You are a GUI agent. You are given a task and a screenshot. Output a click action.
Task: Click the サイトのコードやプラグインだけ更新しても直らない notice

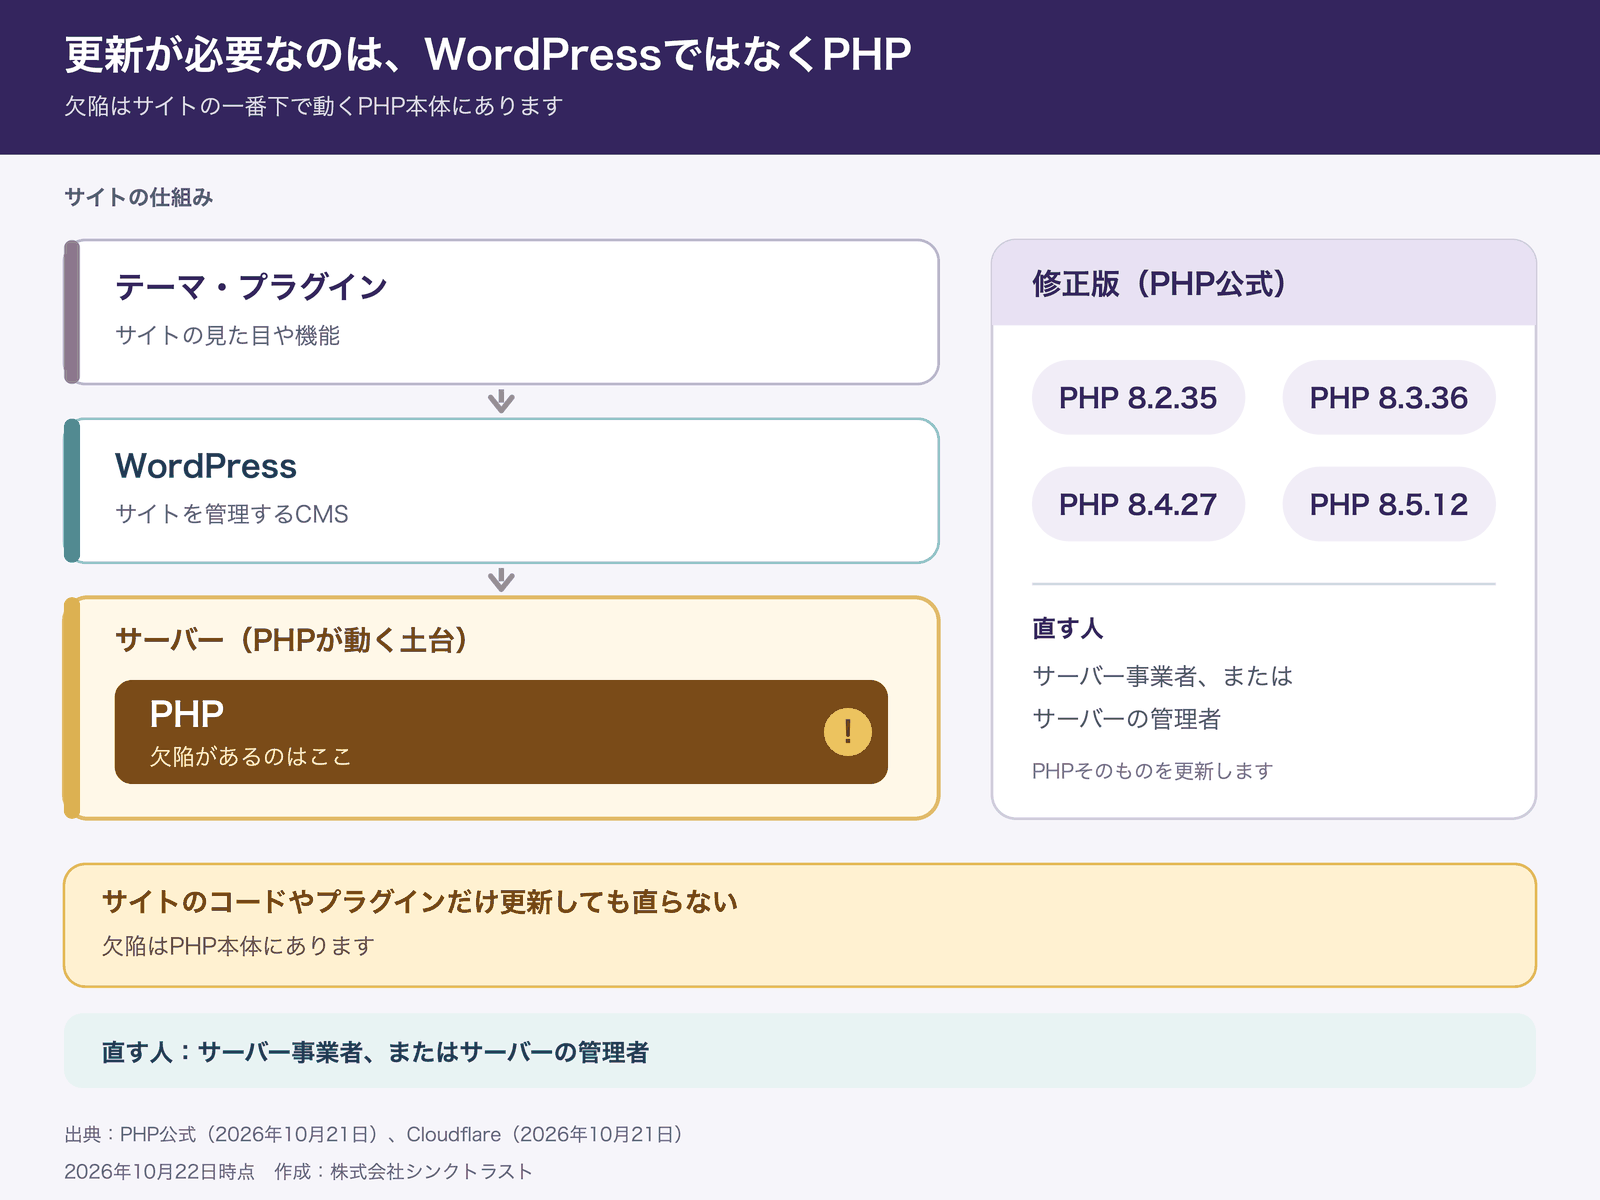[x=800, y=926]
